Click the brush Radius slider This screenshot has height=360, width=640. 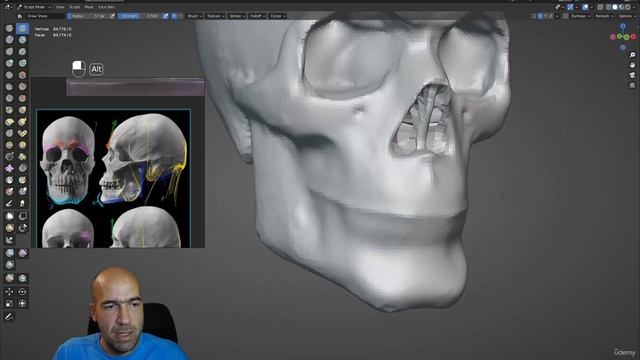tap(88, 16)
